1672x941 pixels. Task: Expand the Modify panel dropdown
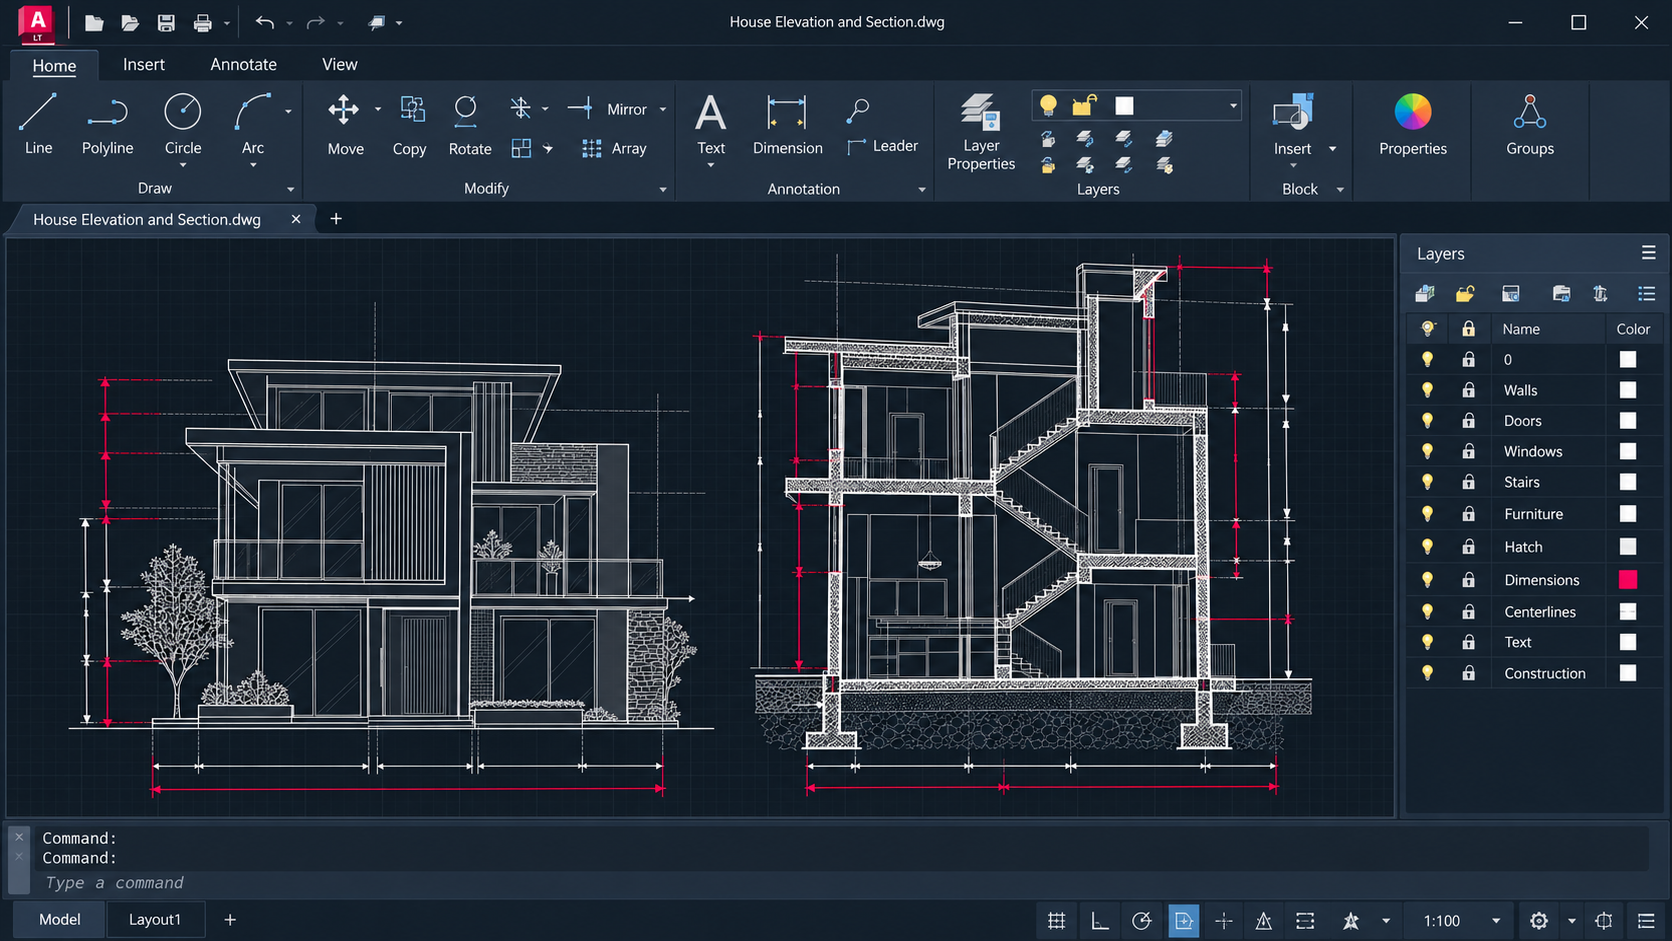click(663, 189)
